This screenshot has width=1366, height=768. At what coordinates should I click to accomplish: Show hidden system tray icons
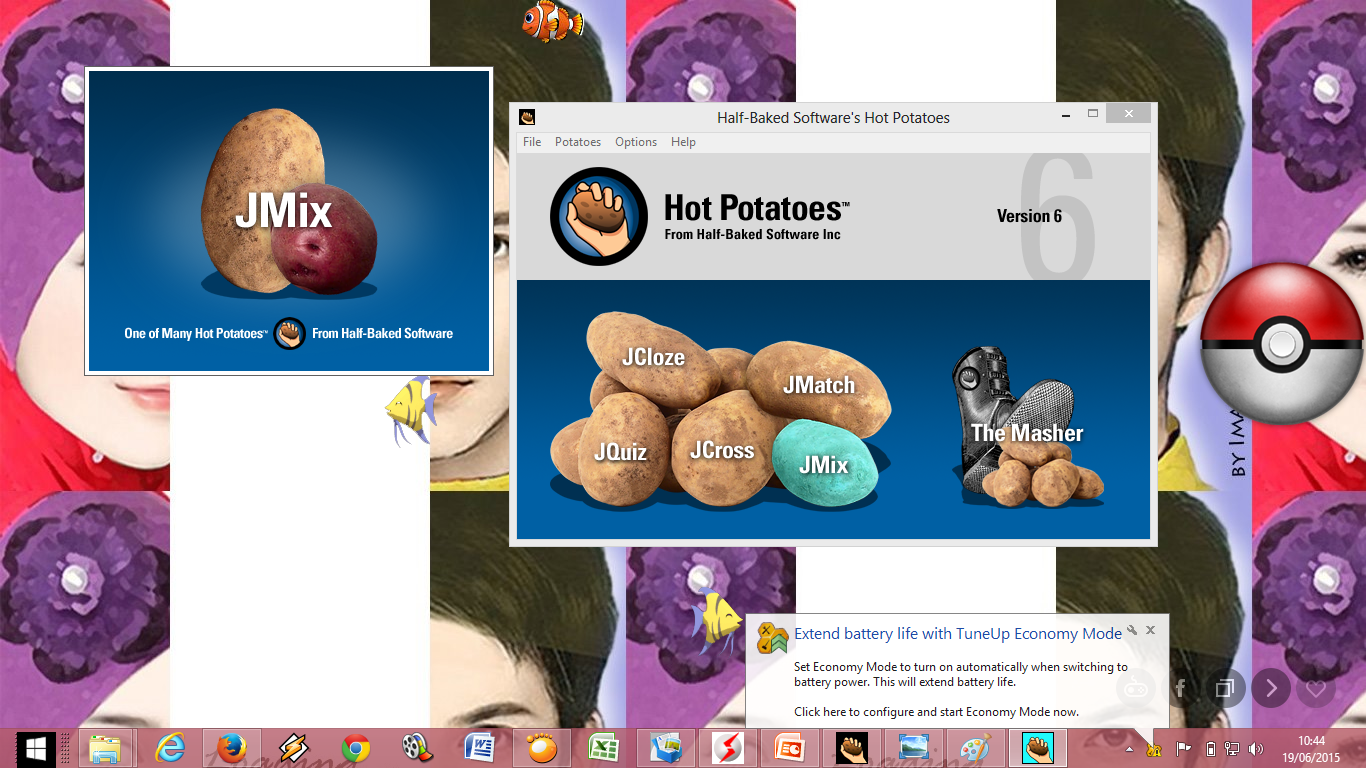pyautogui.click(x=1130, y=749)
